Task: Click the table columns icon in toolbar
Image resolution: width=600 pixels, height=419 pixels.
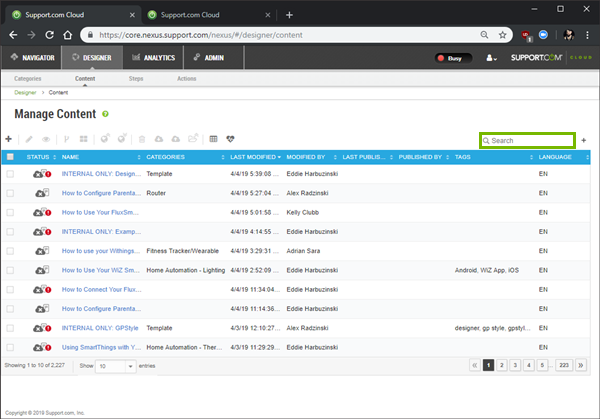Action: tap(214, 139)
